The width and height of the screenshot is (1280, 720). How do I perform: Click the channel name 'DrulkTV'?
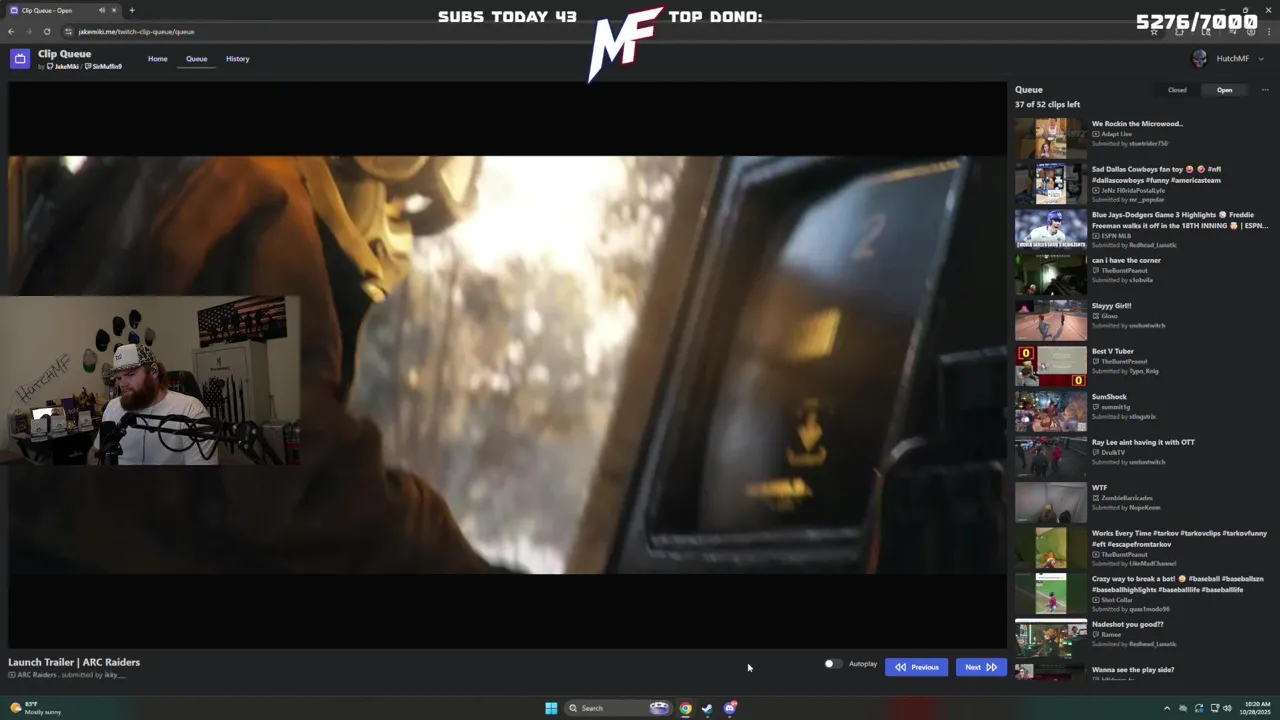pyautogui.click(x=1113, y=452)
